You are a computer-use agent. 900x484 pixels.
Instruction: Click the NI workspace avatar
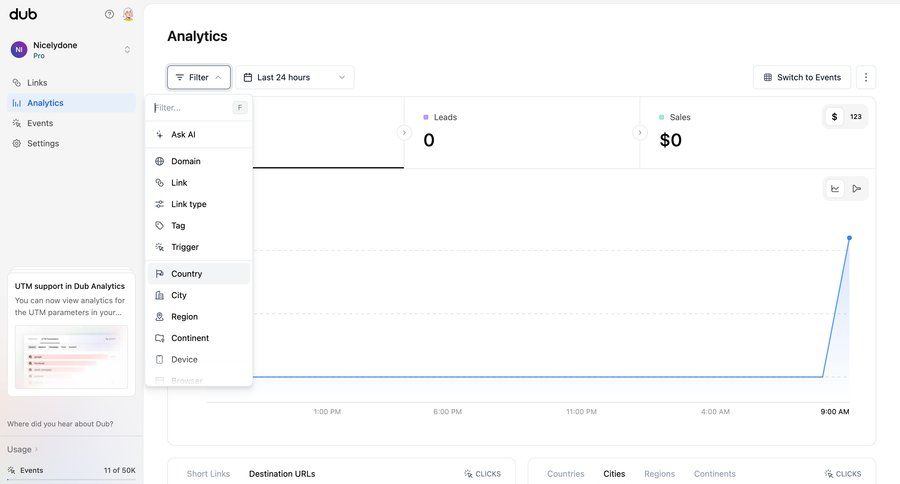[x=19, y=50]
